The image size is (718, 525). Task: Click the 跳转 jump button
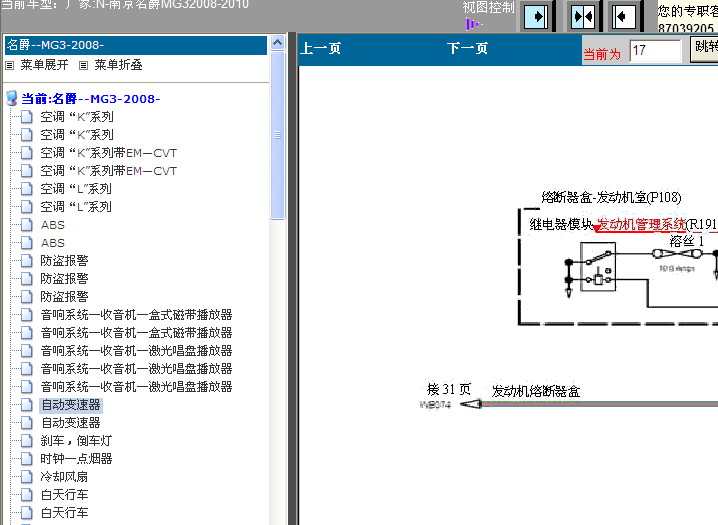coord(704,49)
